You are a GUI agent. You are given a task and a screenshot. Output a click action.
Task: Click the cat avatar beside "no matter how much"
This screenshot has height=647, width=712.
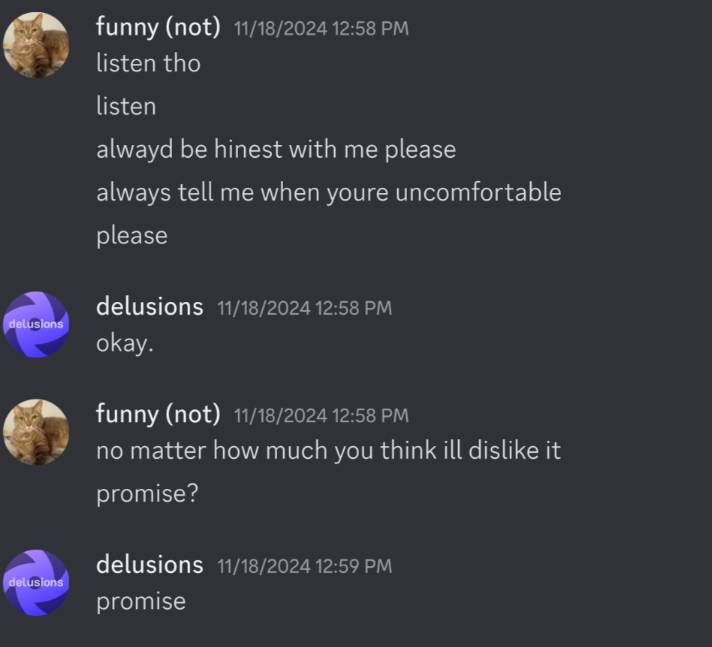click(37, 432)
